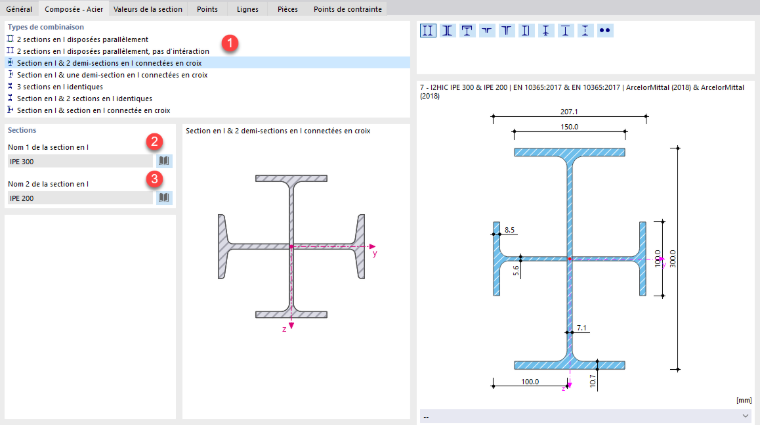Viewport: 760px width, 425px height.
Task: Select 'disposées parallèlement, pas d'intéraction' type
Action: point(207,51)
